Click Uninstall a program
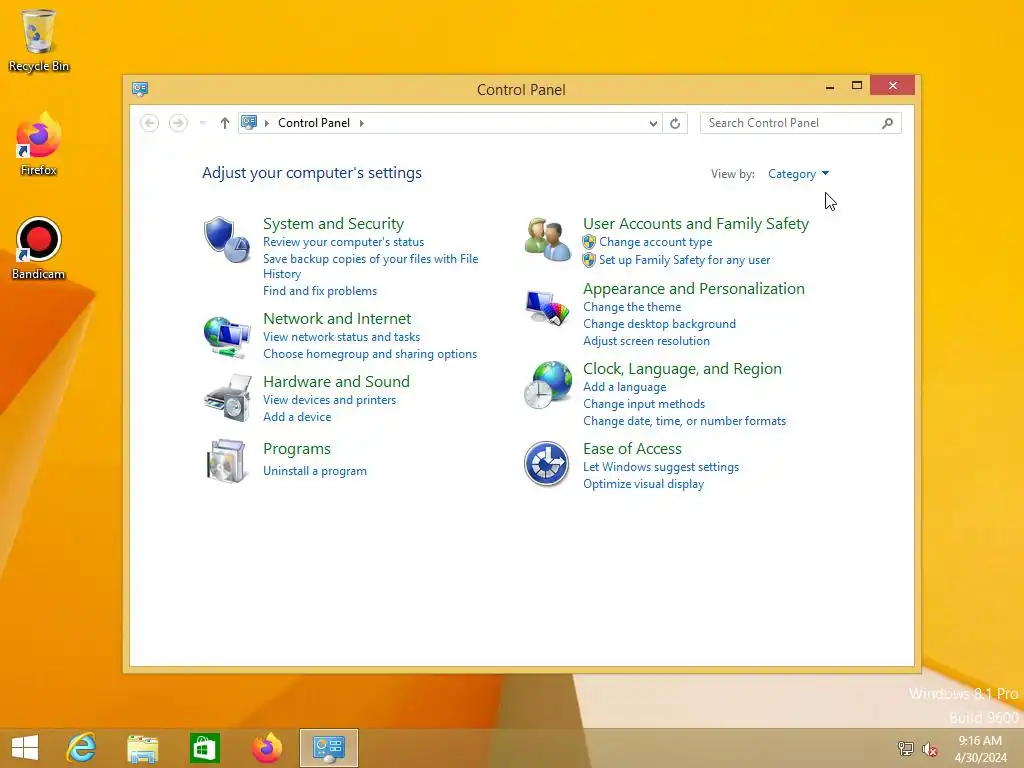The image size is (1024, 768). 315,471
